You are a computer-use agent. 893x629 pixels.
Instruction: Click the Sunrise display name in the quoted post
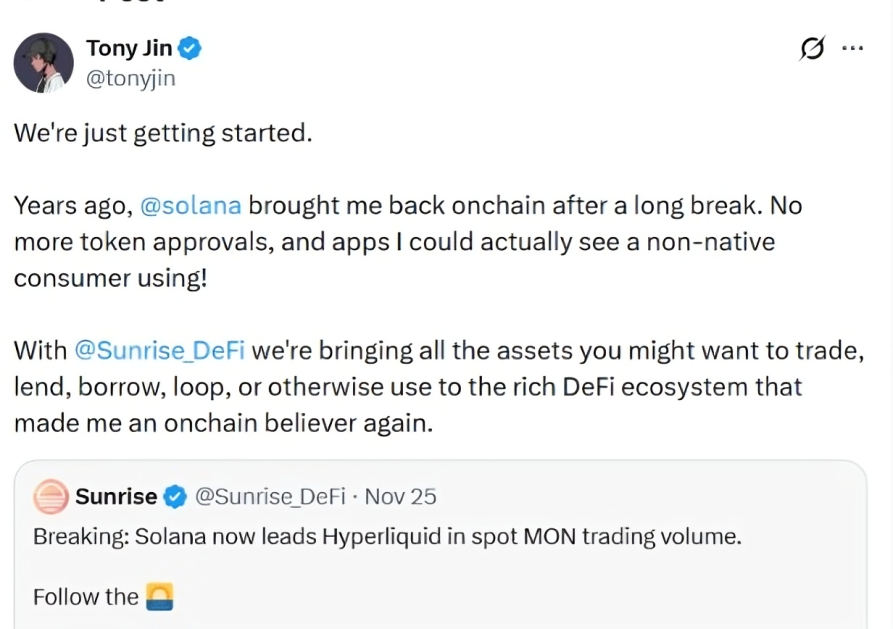(116, 496)
